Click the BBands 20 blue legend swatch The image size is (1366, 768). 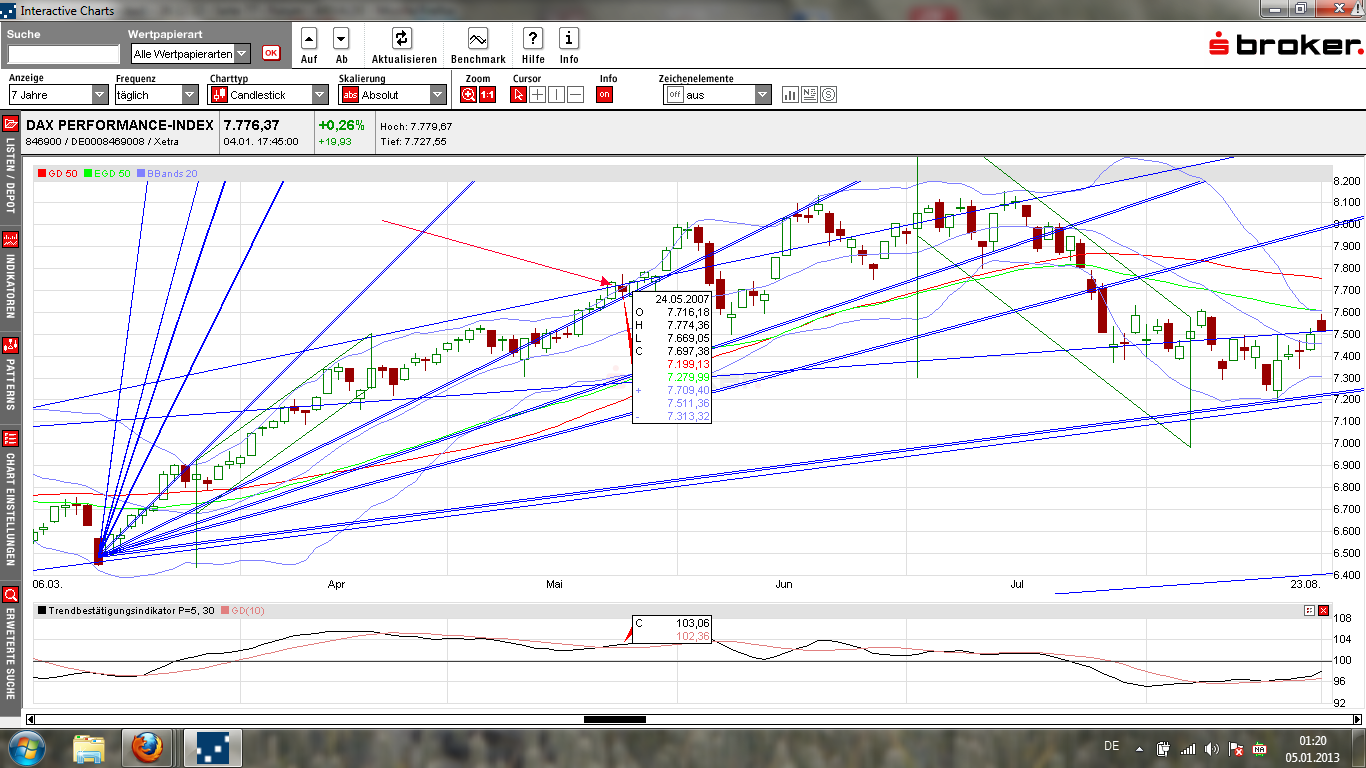pos(141,174)
